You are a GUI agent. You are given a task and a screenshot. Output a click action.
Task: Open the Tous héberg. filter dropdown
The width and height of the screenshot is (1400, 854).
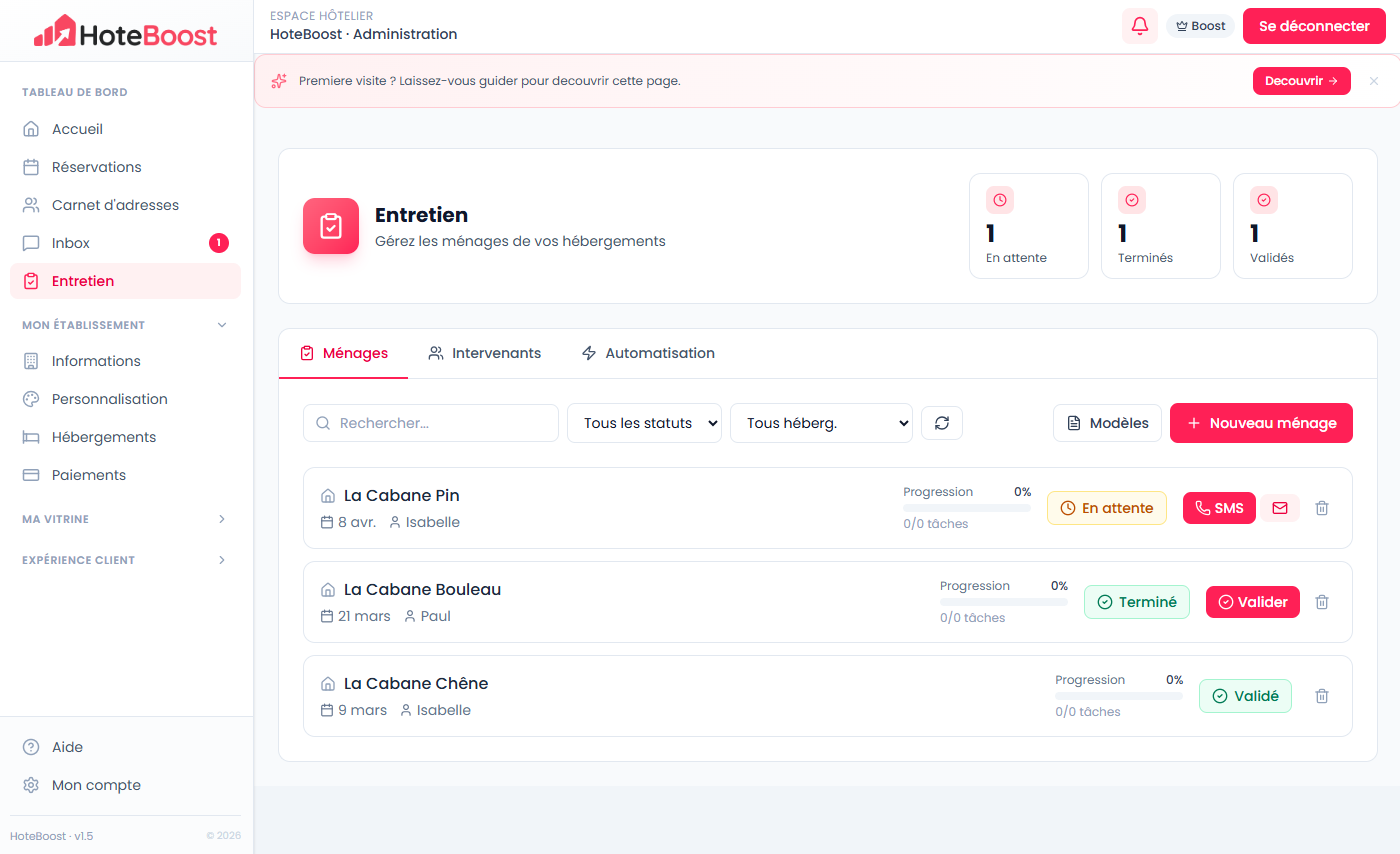[821, 423]
